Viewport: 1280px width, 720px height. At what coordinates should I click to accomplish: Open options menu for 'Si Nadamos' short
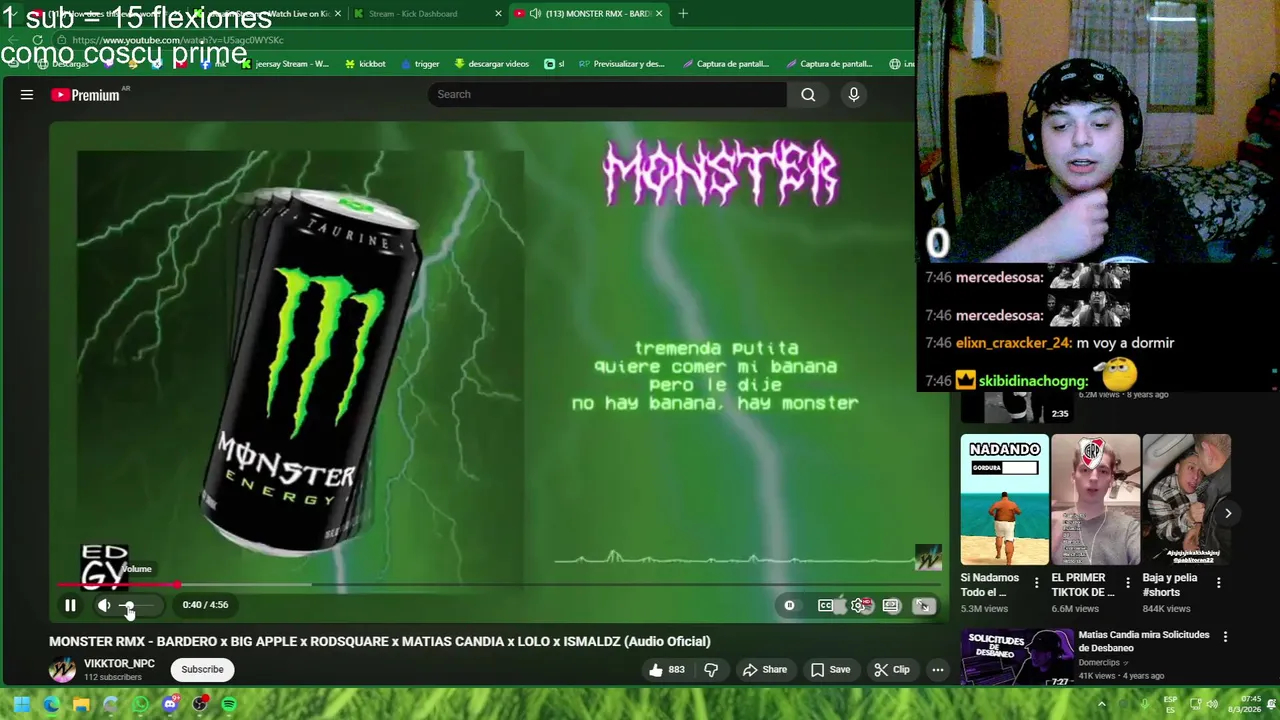[x=1036, y=582]
